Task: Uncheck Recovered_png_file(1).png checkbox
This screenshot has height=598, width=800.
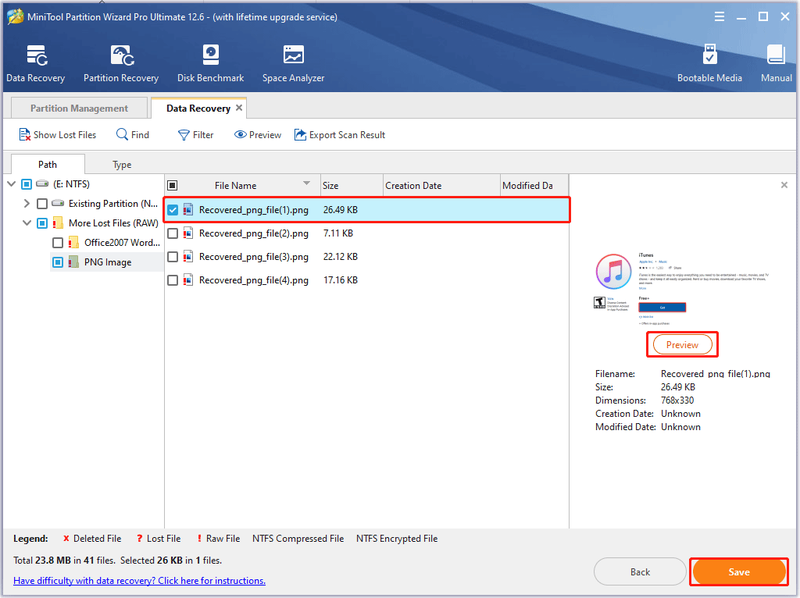Action: [x=172, y=210]
